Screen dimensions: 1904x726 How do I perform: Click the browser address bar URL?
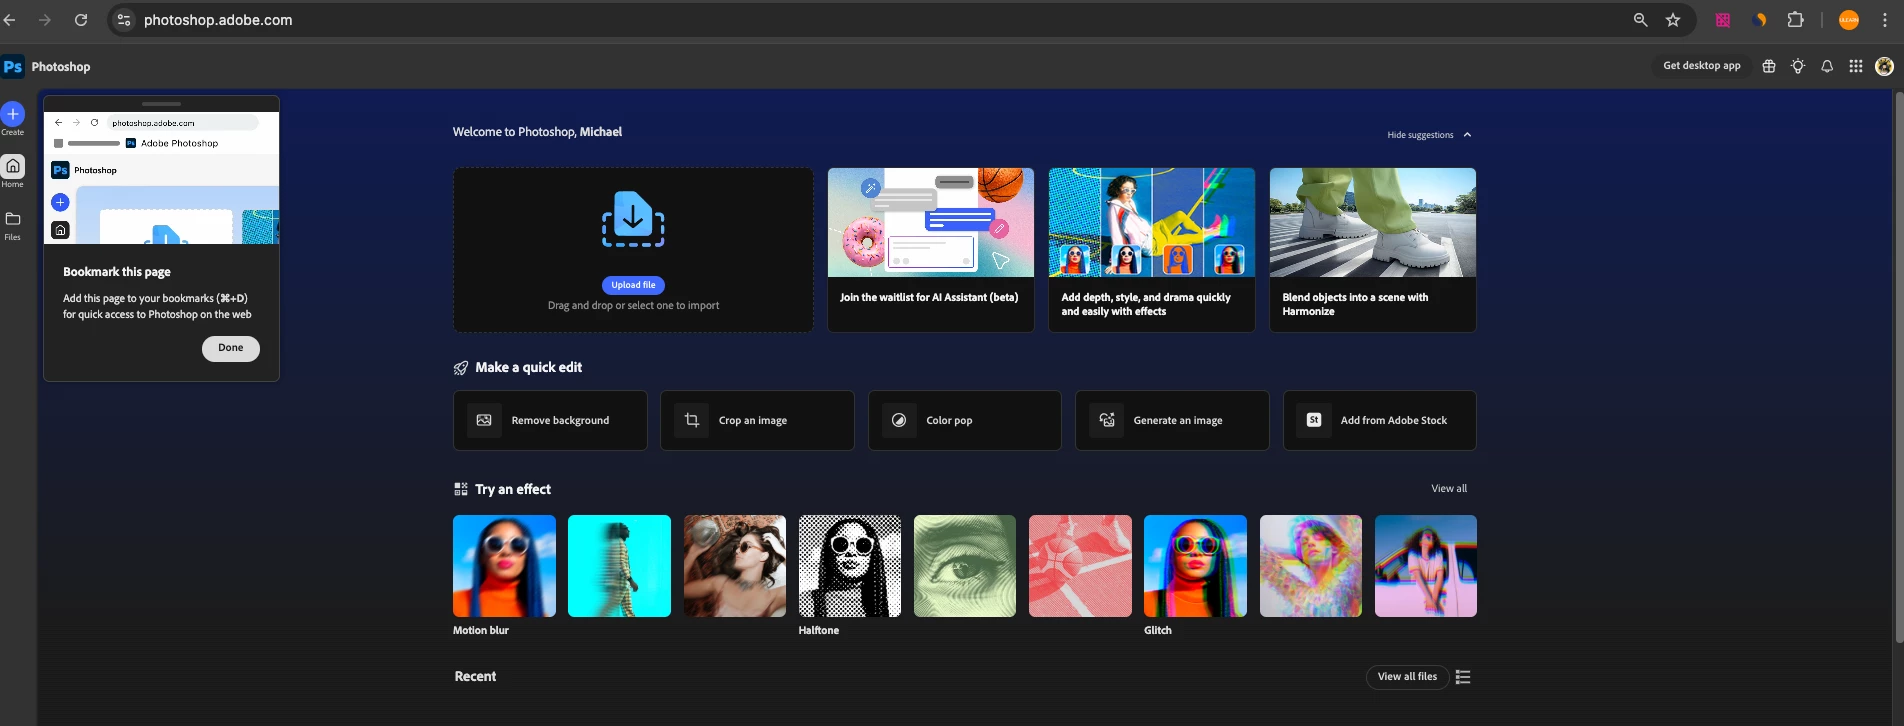pos(218,20)
